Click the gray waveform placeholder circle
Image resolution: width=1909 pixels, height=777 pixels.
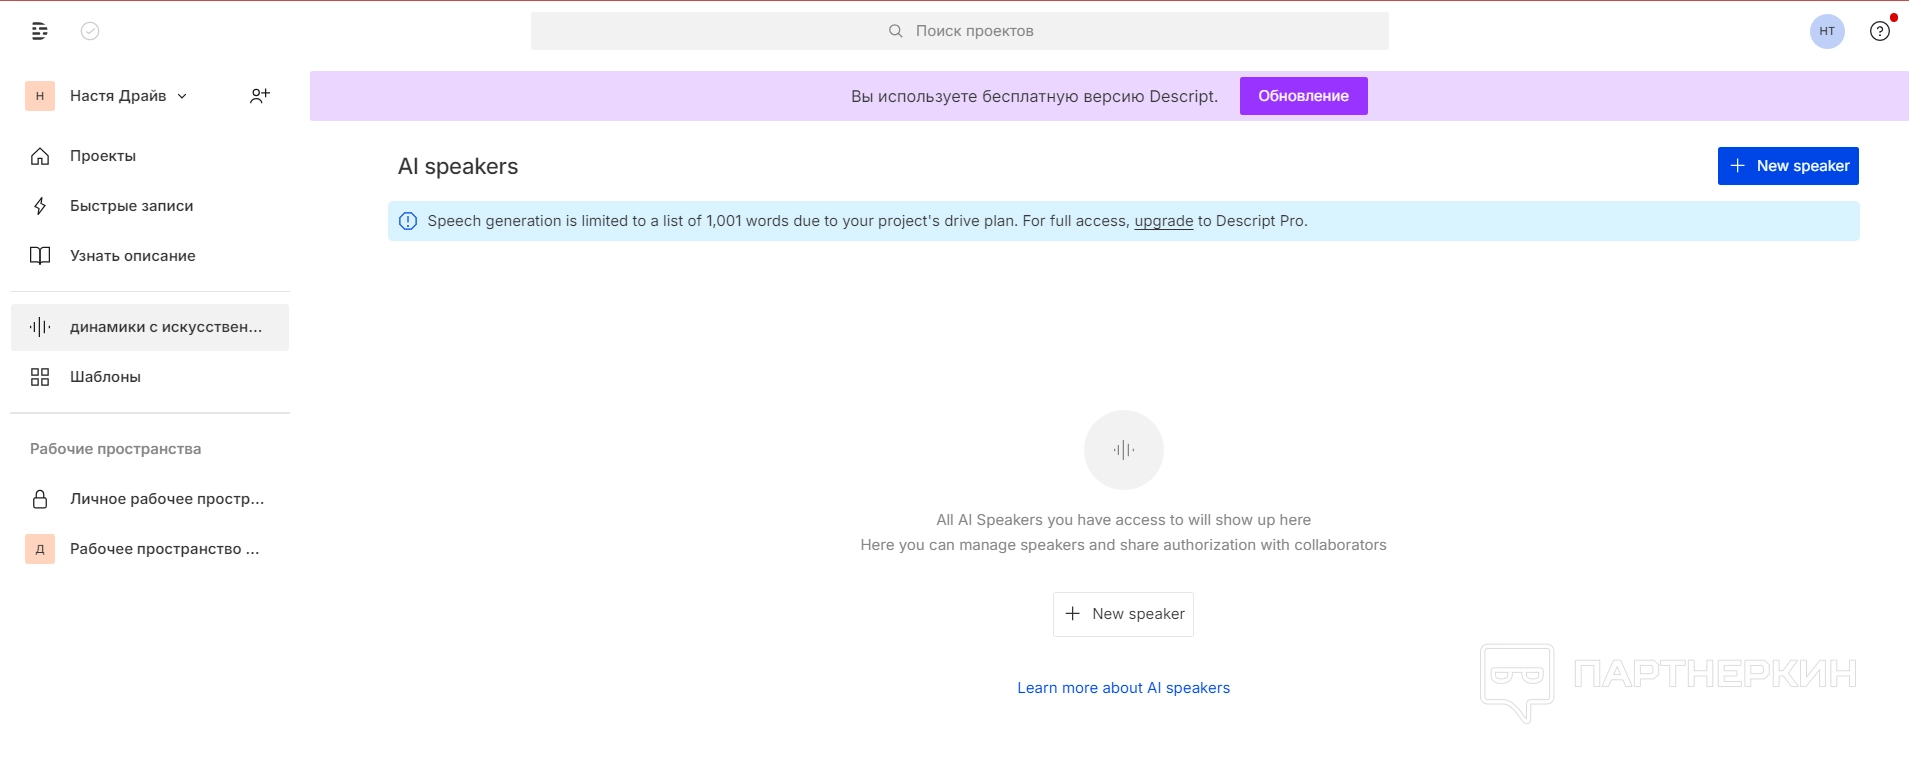[1124, 450]
